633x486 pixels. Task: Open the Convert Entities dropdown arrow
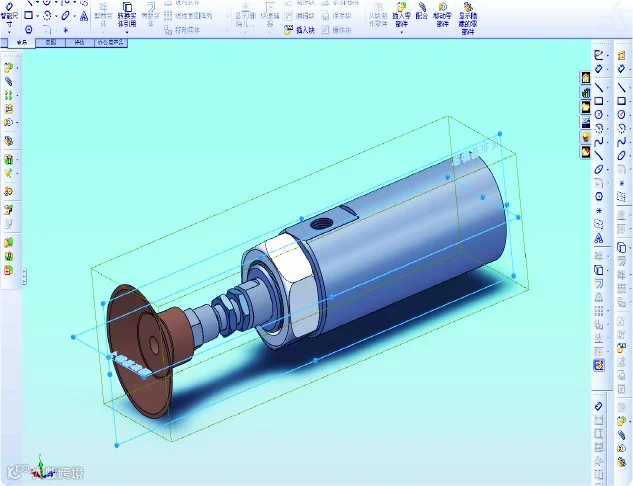[127, 32]
